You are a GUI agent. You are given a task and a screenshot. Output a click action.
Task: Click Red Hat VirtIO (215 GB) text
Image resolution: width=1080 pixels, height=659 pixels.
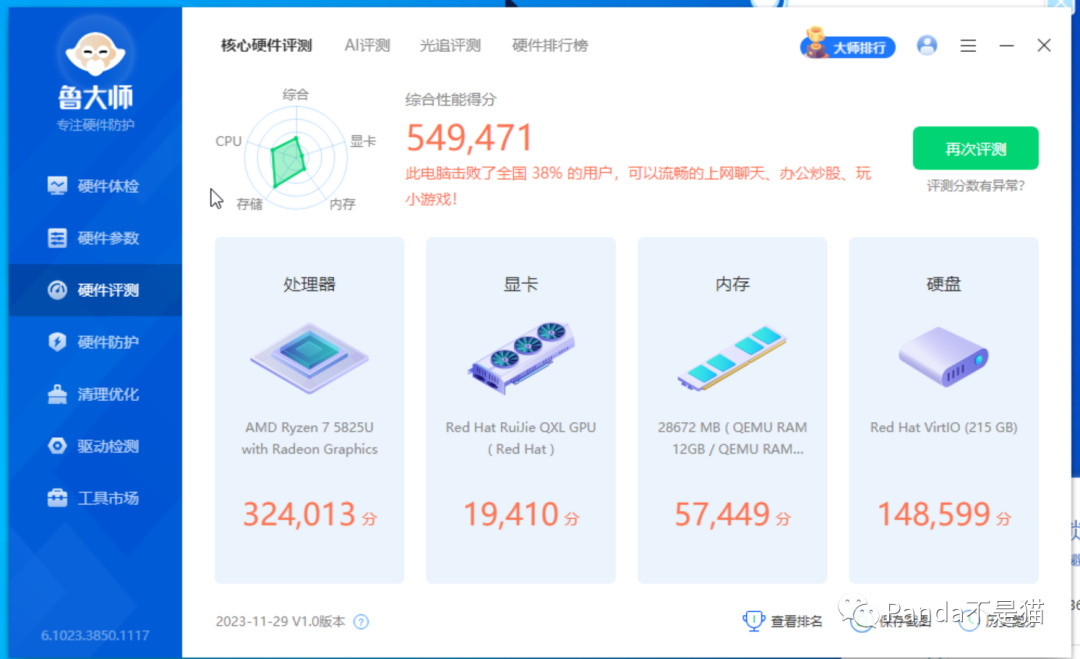point(943,428)
